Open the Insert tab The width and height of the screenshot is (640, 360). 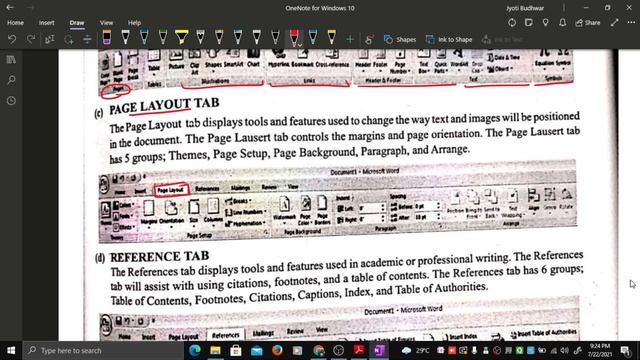pyautogui.click(x=47, y=23)
